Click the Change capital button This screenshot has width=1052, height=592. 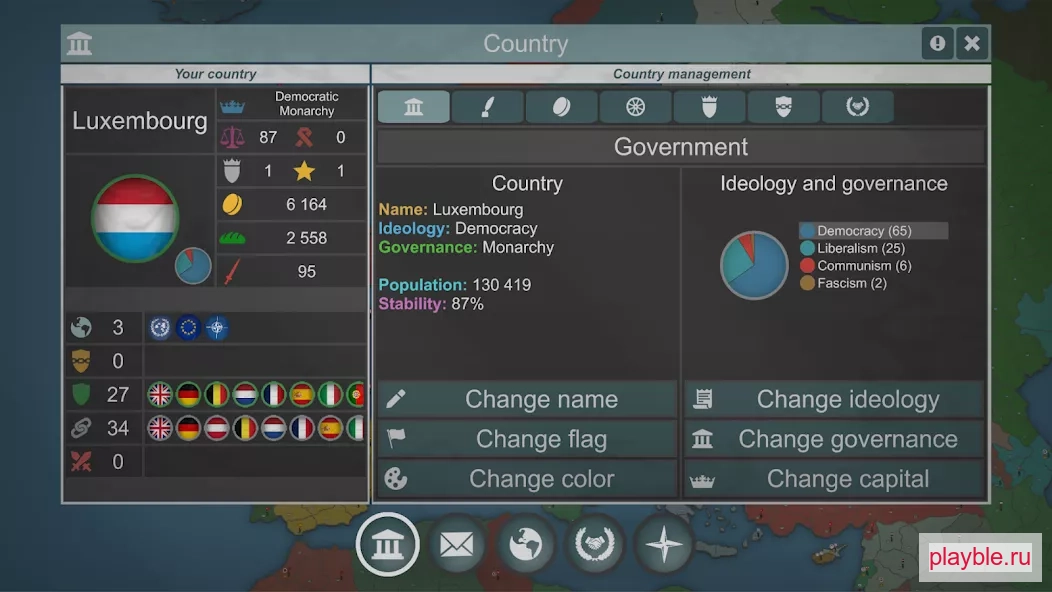[834, 479]
